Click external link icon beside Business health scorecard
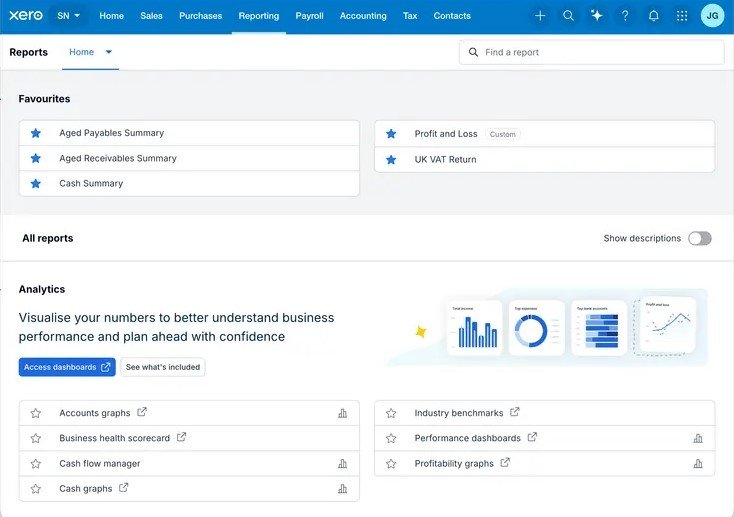This screenshot has height=517, width=734. click(x=181, y=437)
